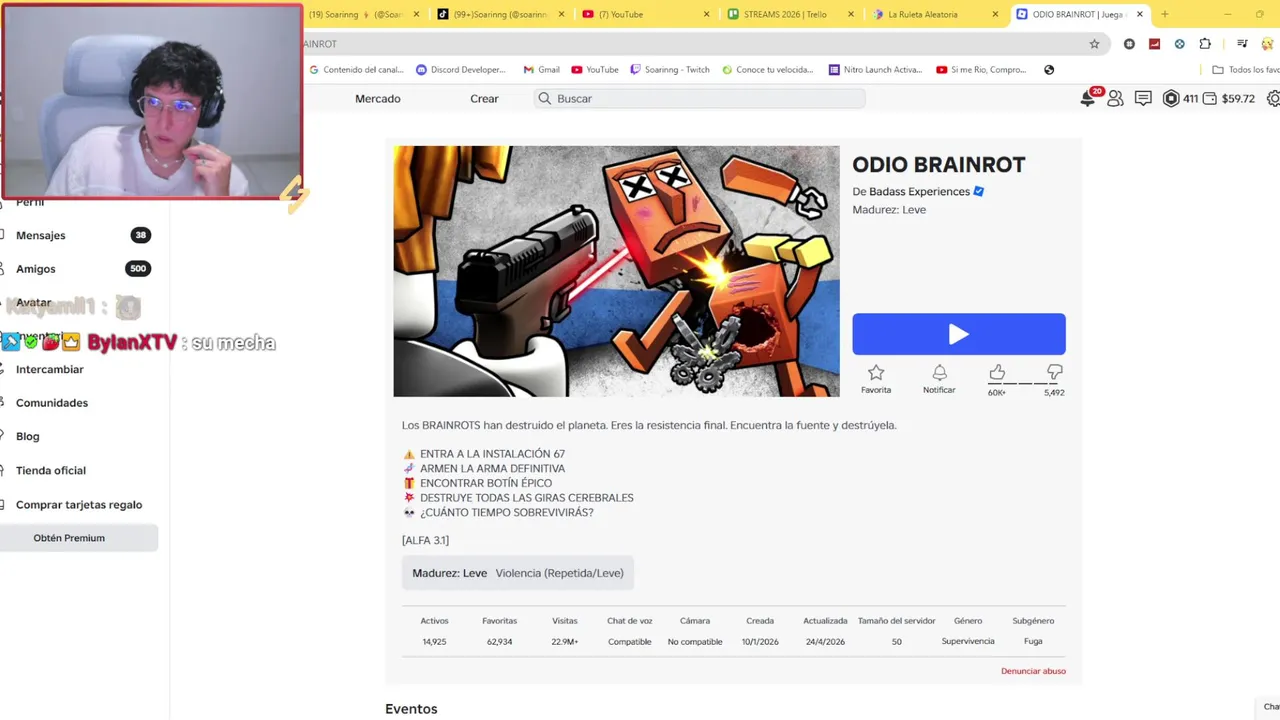Switch to the (19) Soarinng tab
Screen dimensions: 1280x720
[365, 14]
